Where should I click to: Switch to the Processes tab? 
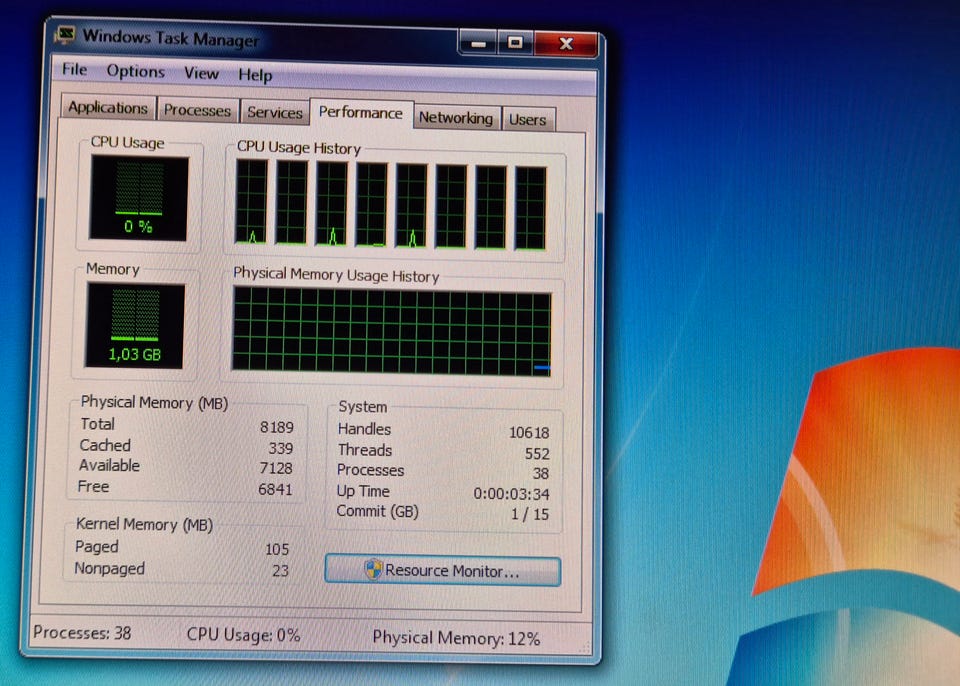[197, 110]
